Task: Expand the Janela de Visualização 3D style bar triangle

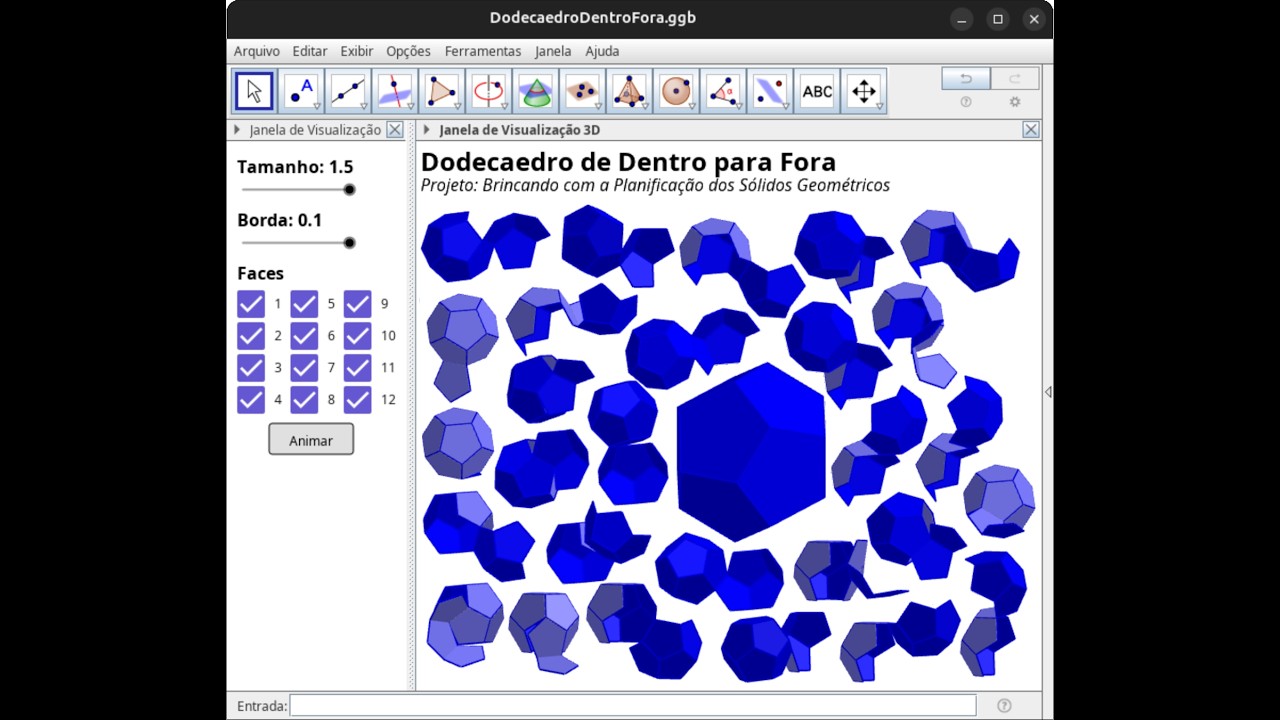Action: pyautogui.click(x=426, y=130)
